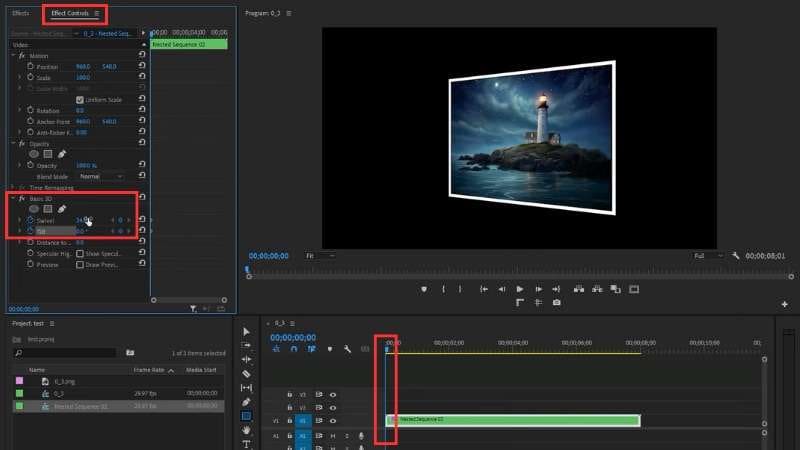Open the Effect Controls tab
Screen dimensions: 800x450
tap(70, 13)
